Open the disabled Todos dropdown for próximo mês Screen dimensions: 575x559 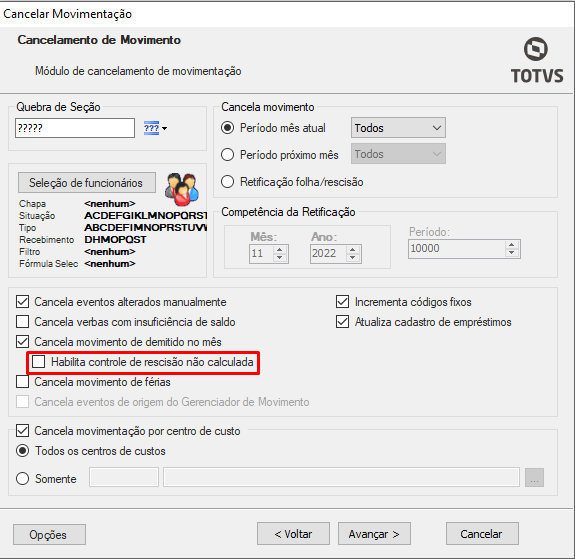398,154
